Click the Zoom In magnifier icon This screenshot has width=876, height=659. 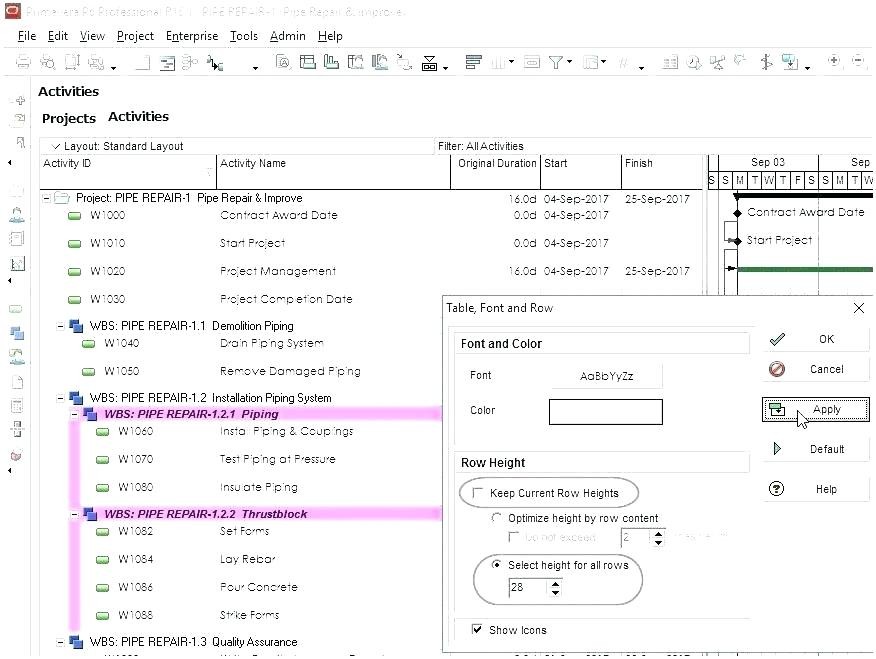click(835, 62)
